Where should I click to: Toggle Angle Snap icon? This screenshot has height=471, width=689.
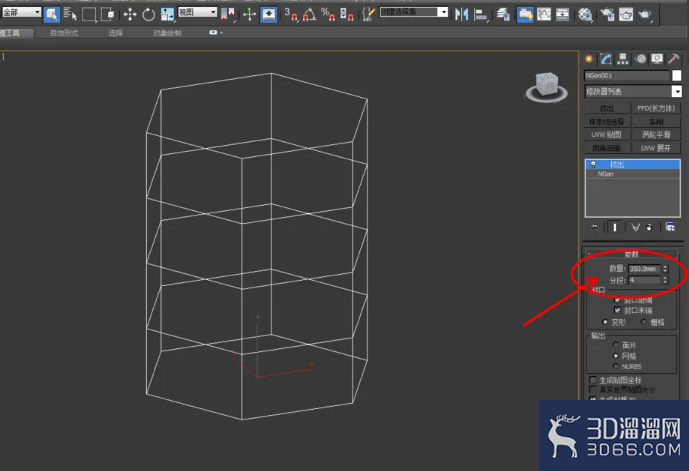309,14
